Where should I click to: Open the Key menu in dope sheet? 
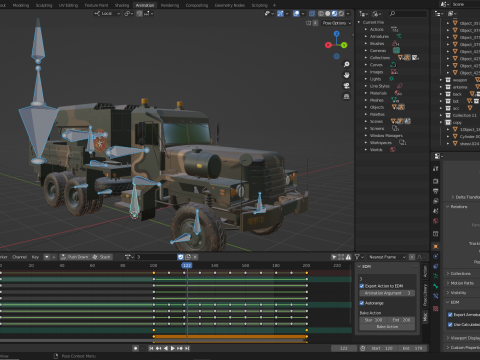coord(35,257)
